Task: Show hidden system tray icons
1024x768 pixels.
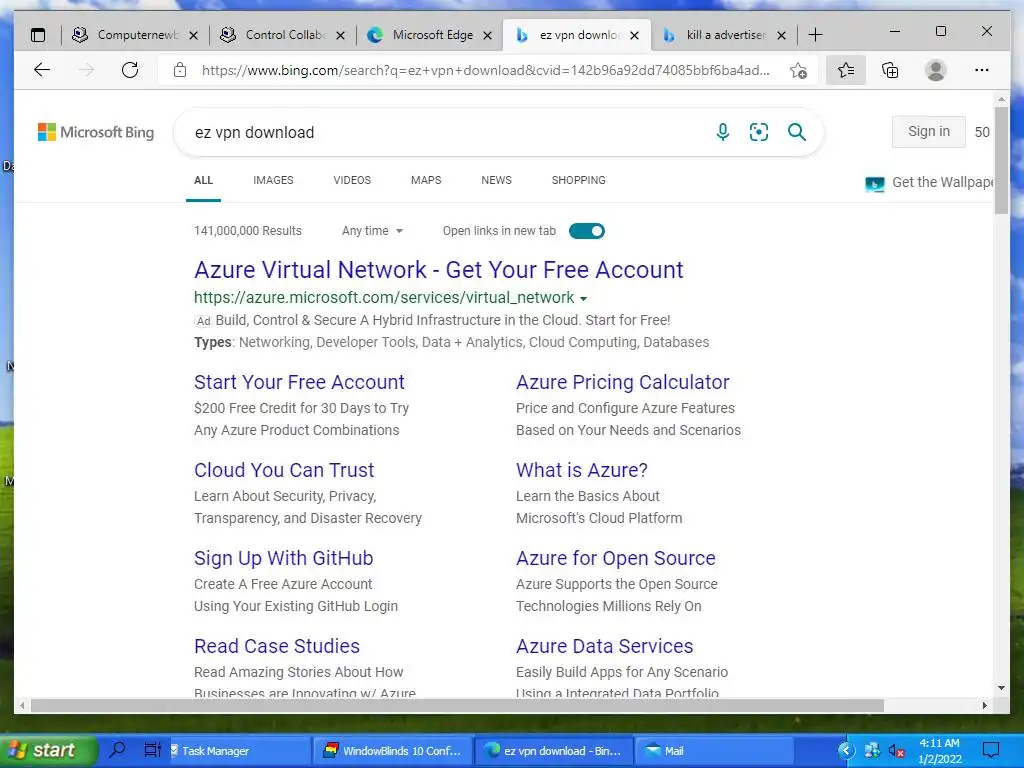Action: pos(846,751)
